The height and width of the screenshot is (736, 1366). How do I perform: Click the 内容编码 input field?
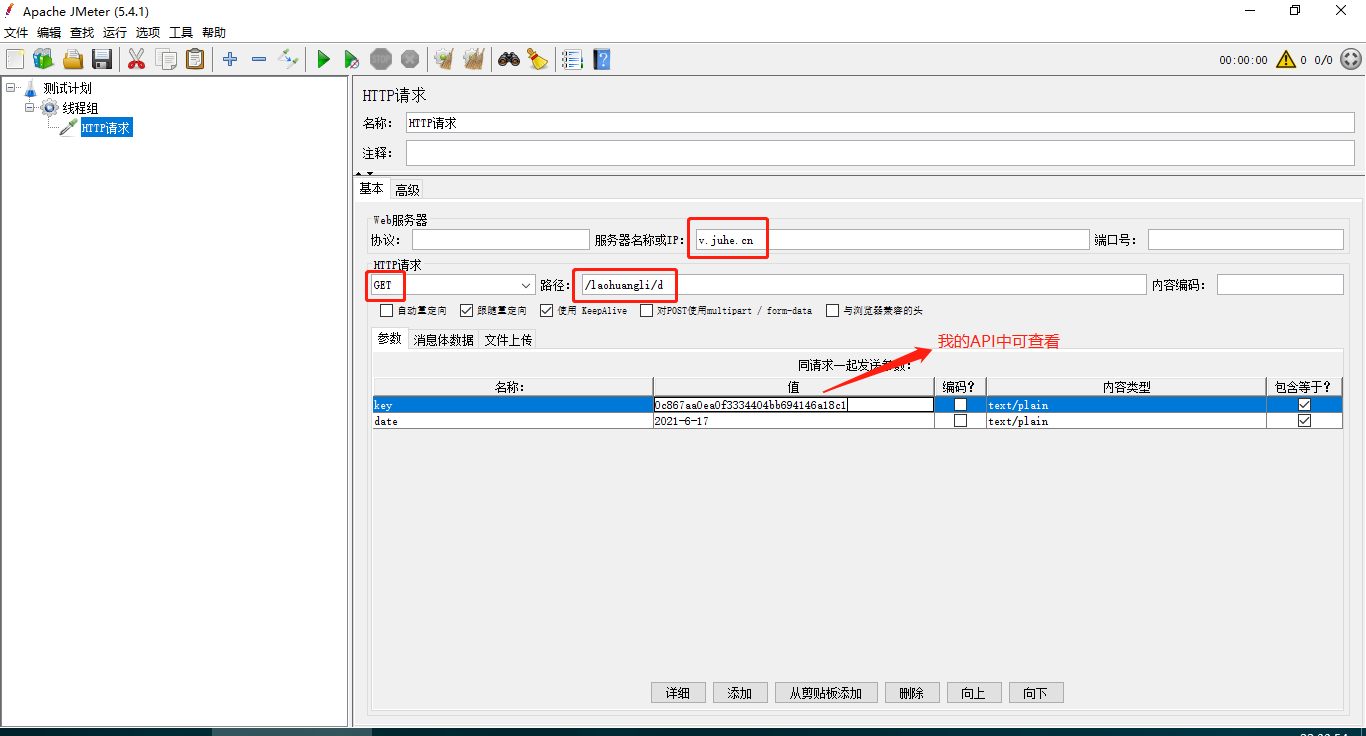coord(1280,285)
